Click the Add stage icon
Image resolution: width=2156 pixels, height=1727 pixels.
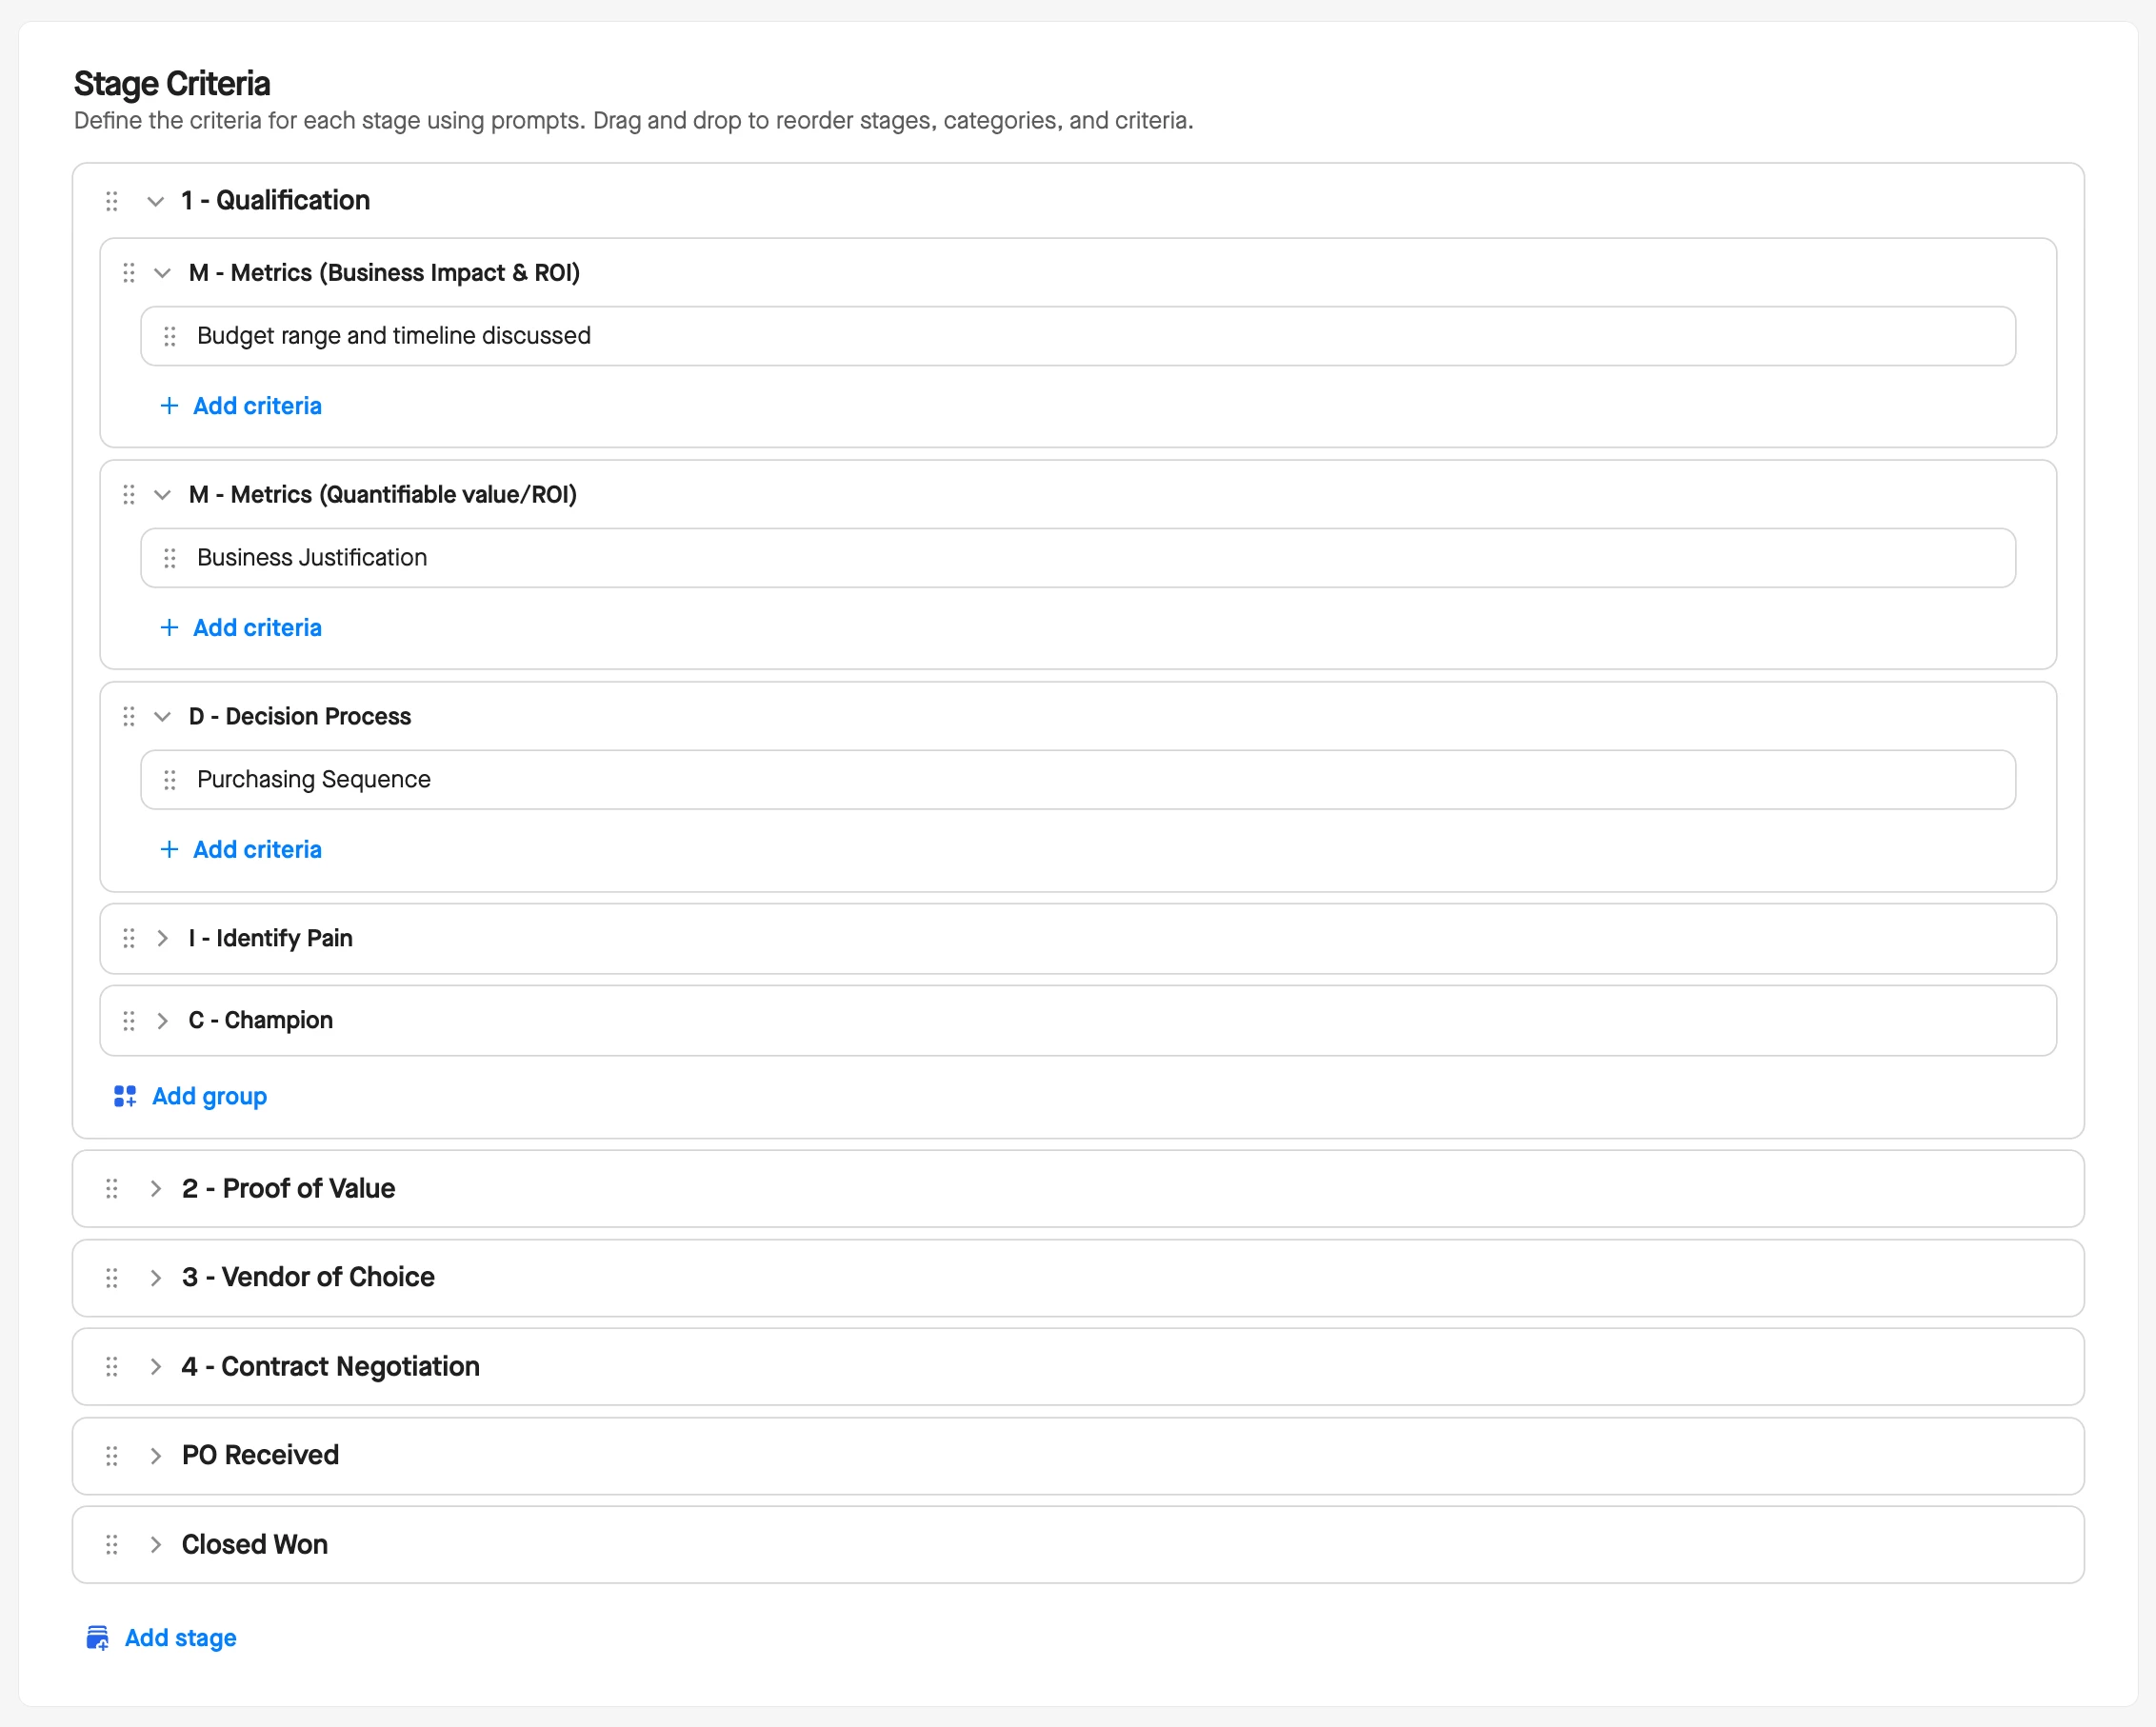(x=97, y=1638)
